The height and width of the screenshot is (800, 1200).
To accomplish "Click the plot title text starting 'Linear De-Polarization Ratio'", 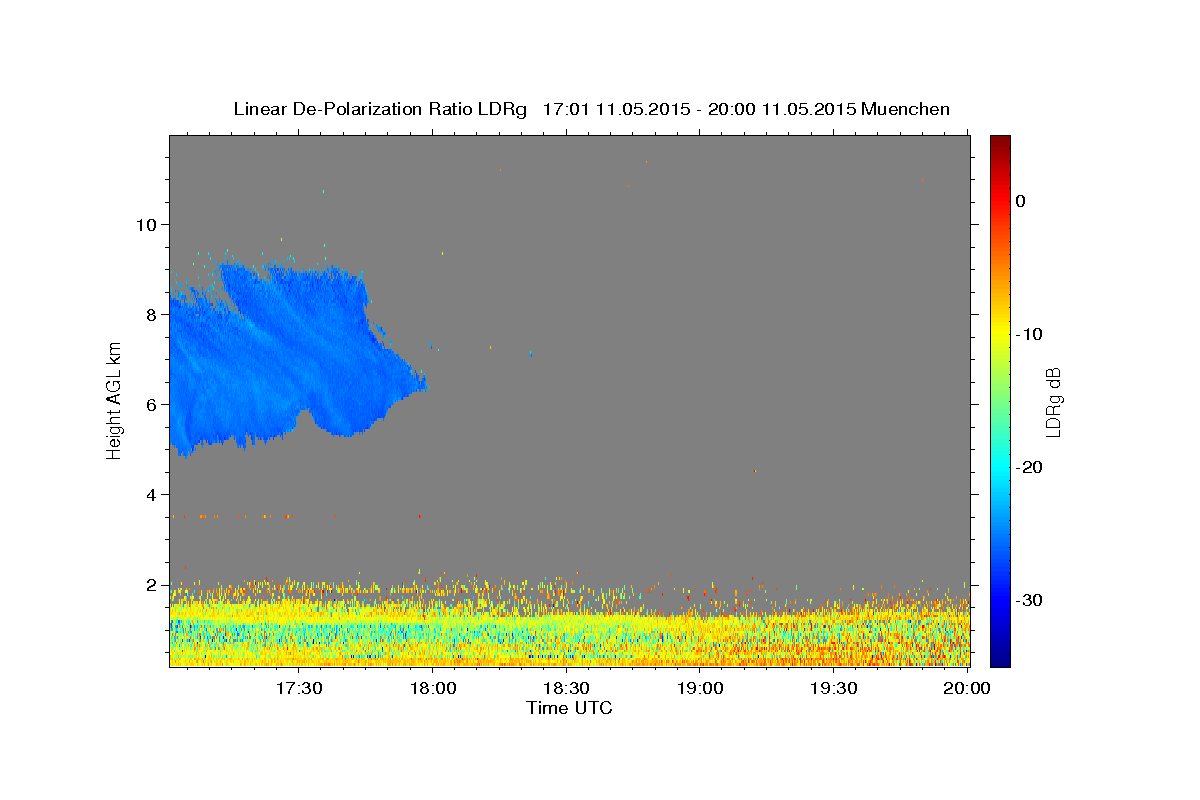I will [x=591, y=109].
